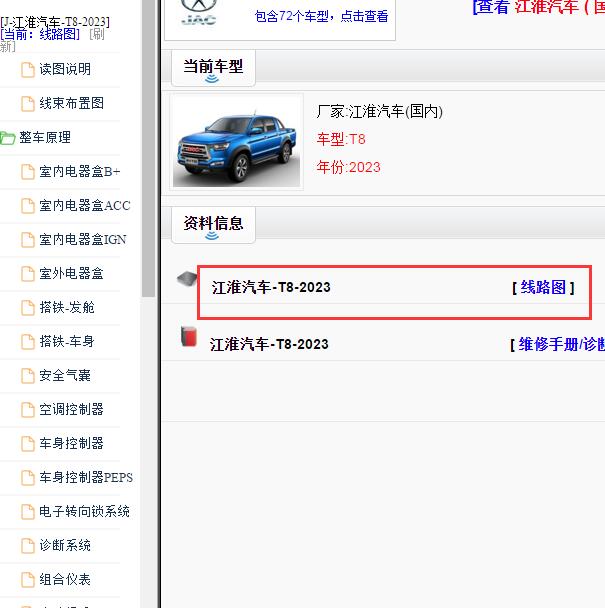Click the page icon beside 空调控制器
The height and width of the screenshot is (608, 605).
(x=28, y=410)
